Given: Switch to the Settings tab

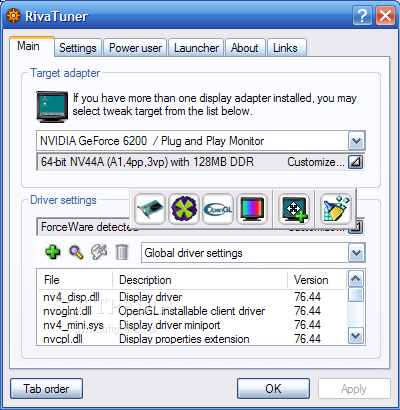Looking at the screenshot, I should (78, 48).
